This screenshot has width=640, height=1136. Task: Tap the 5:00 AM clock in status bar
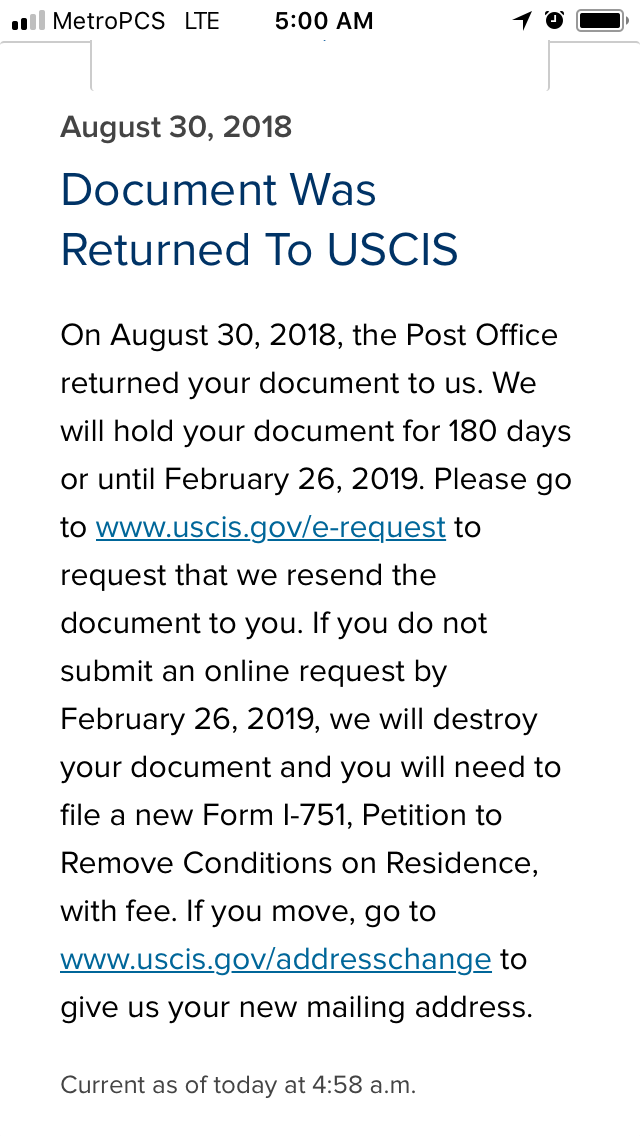[324, 21]
